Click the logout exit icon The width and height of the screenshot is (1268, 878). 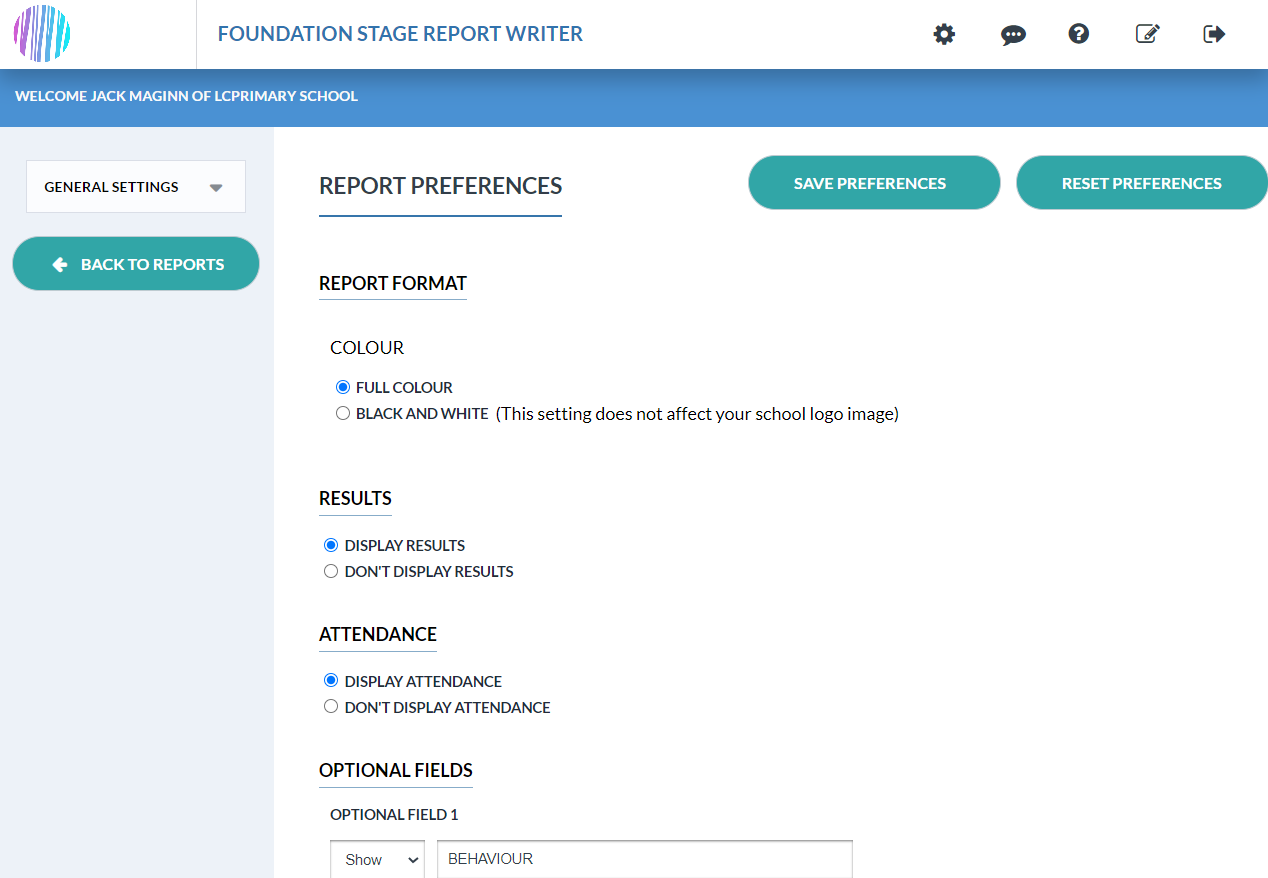(x=1214, y=34)
